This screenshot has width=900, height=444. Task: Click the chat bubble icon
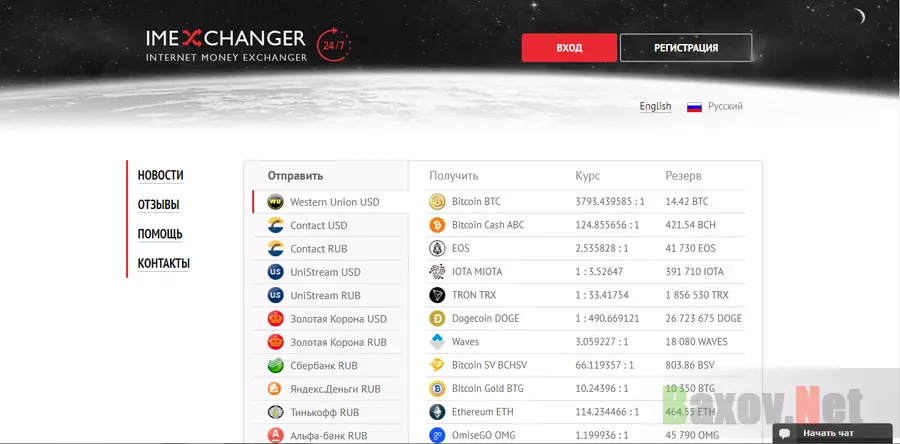[x=785, y=434]
